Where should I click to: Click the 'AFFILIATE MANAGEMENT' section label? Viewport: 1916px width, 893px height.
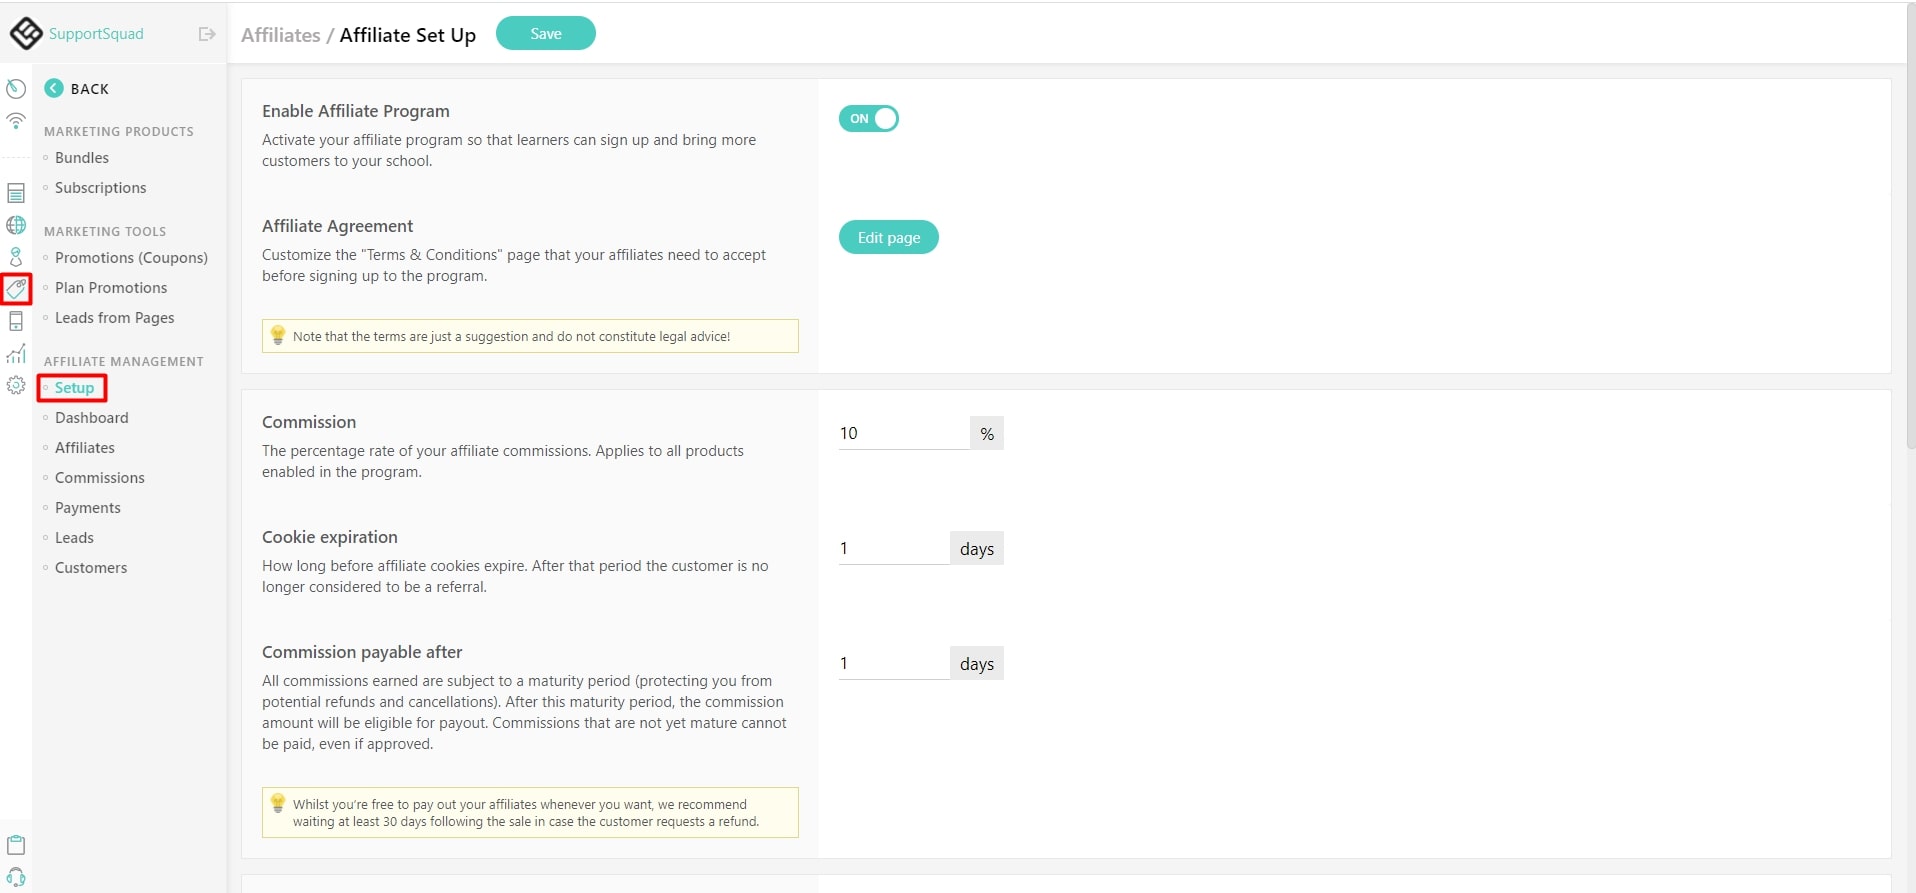point(124,361)
